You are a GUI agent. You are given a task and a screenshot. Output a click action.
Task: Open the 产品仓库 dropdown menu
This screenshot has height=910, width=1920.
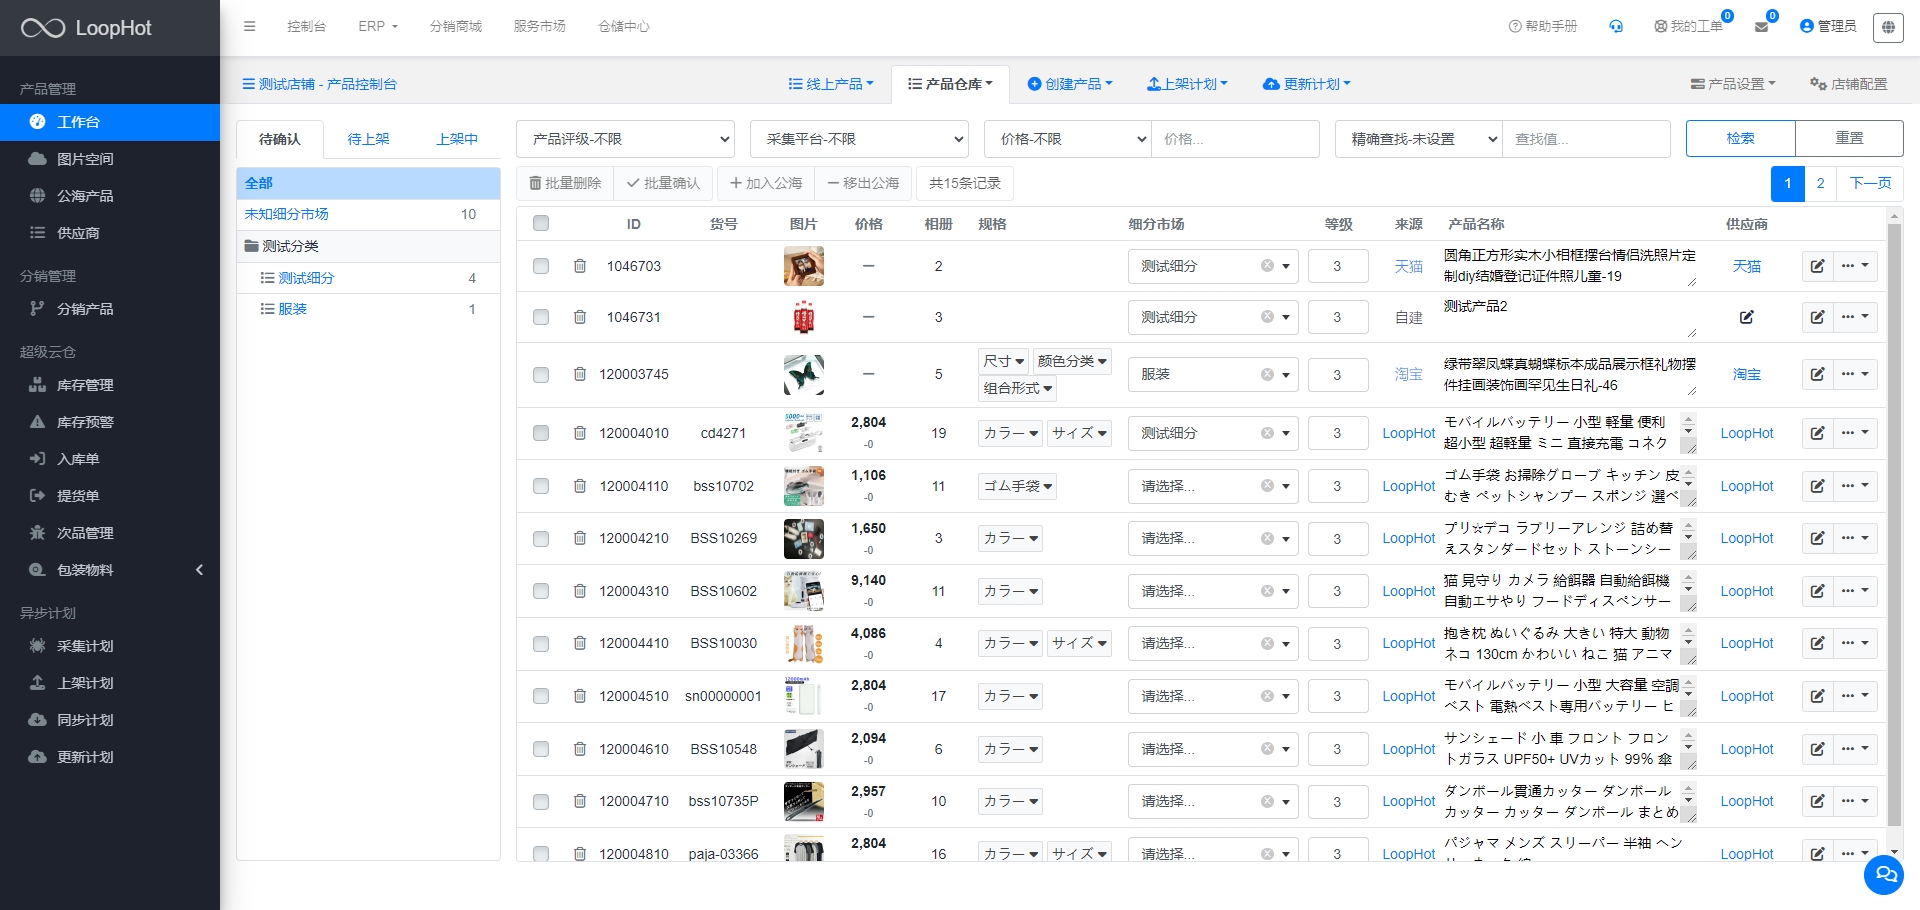pos(950,84)
